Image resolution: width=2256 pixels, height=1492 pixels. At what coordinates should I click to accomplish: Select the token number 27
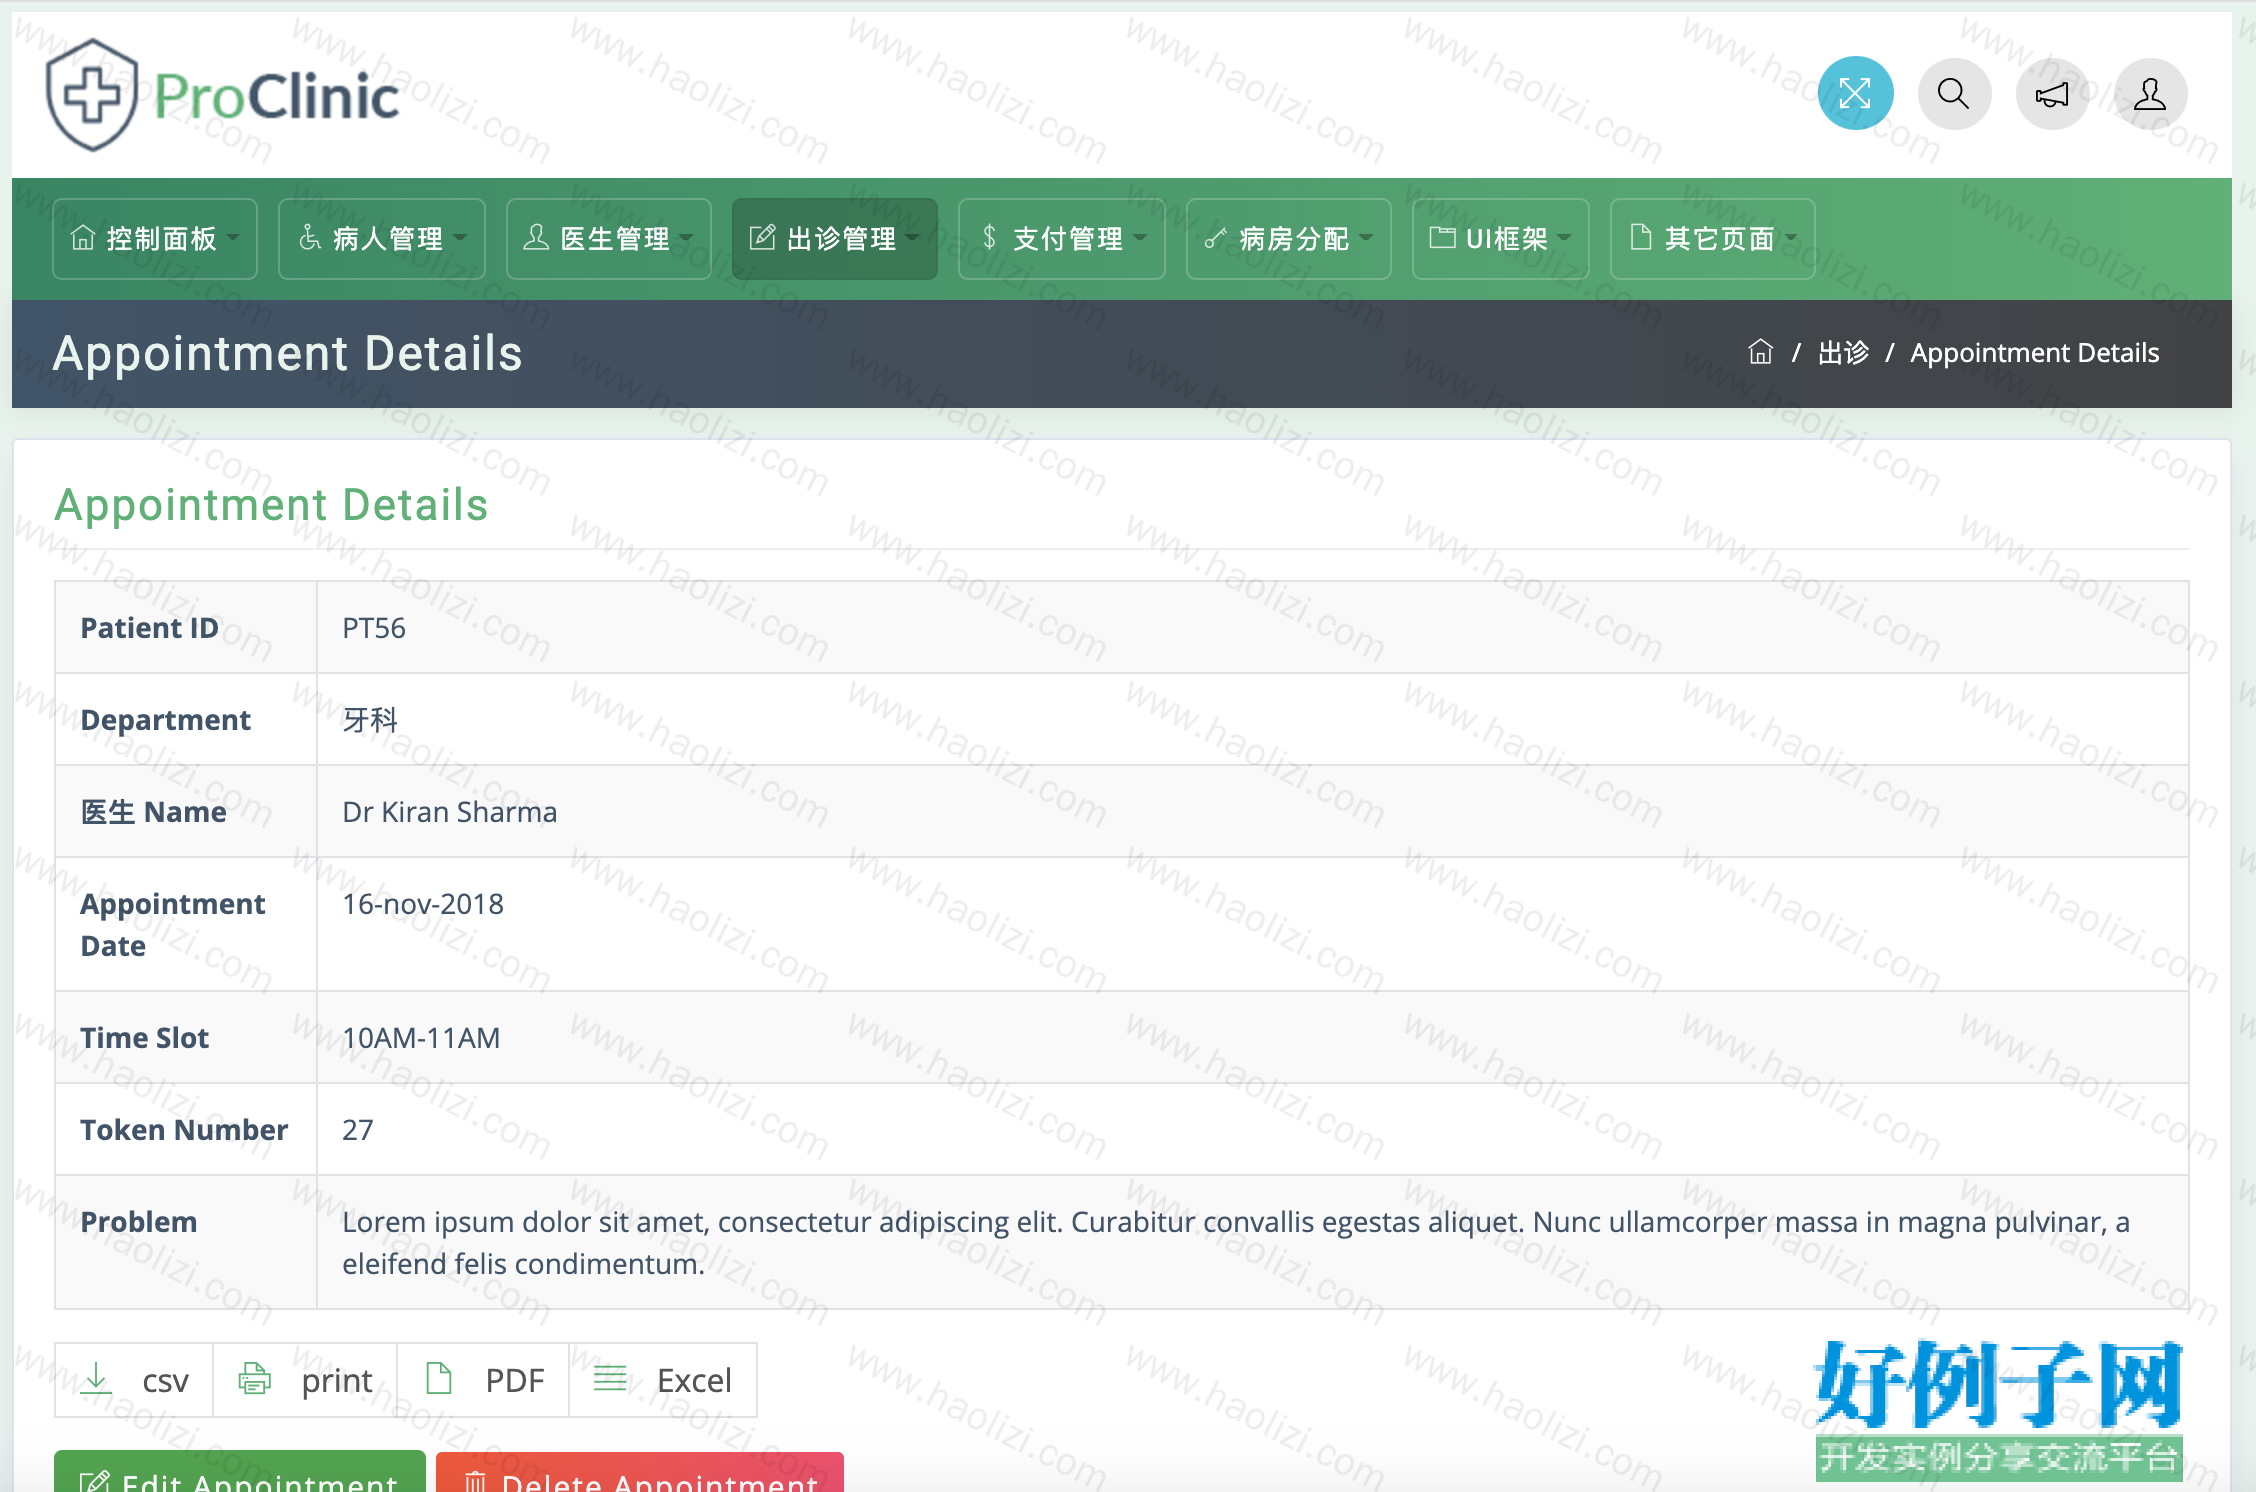click(358, 1130)
